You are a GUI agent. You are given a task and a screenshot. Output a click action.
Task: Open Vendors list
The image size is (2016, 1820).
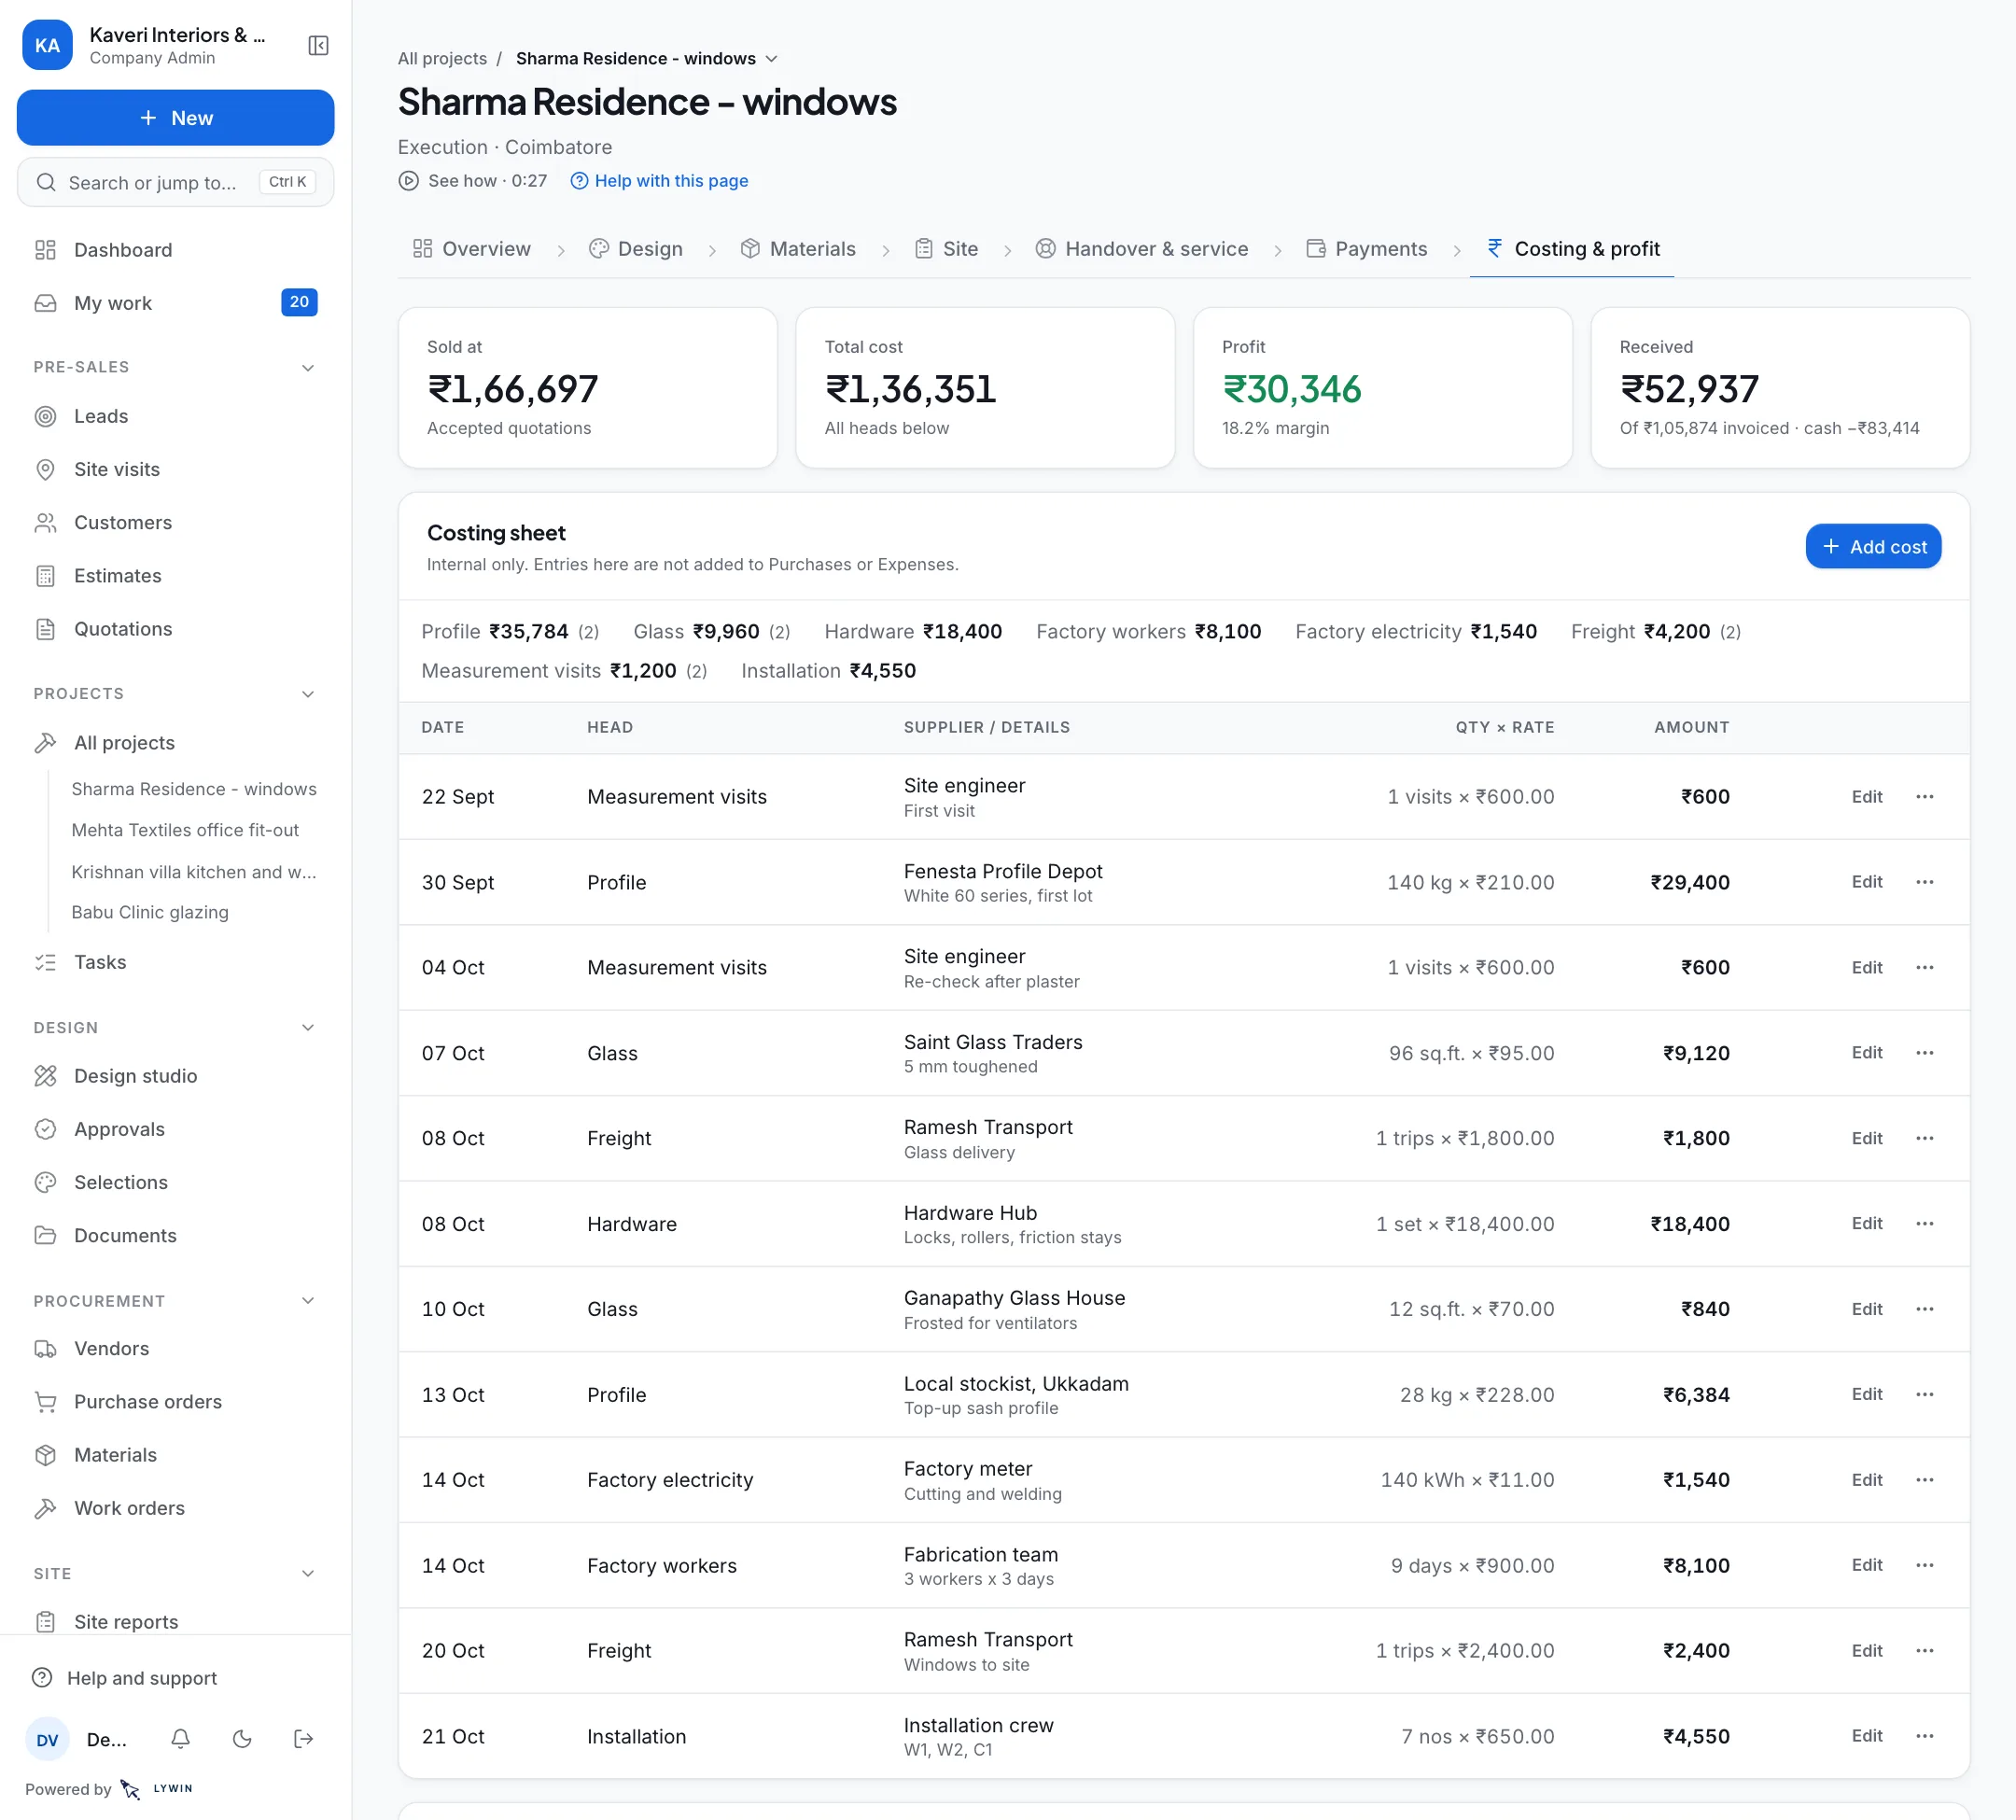click(x=175, y=1348)
